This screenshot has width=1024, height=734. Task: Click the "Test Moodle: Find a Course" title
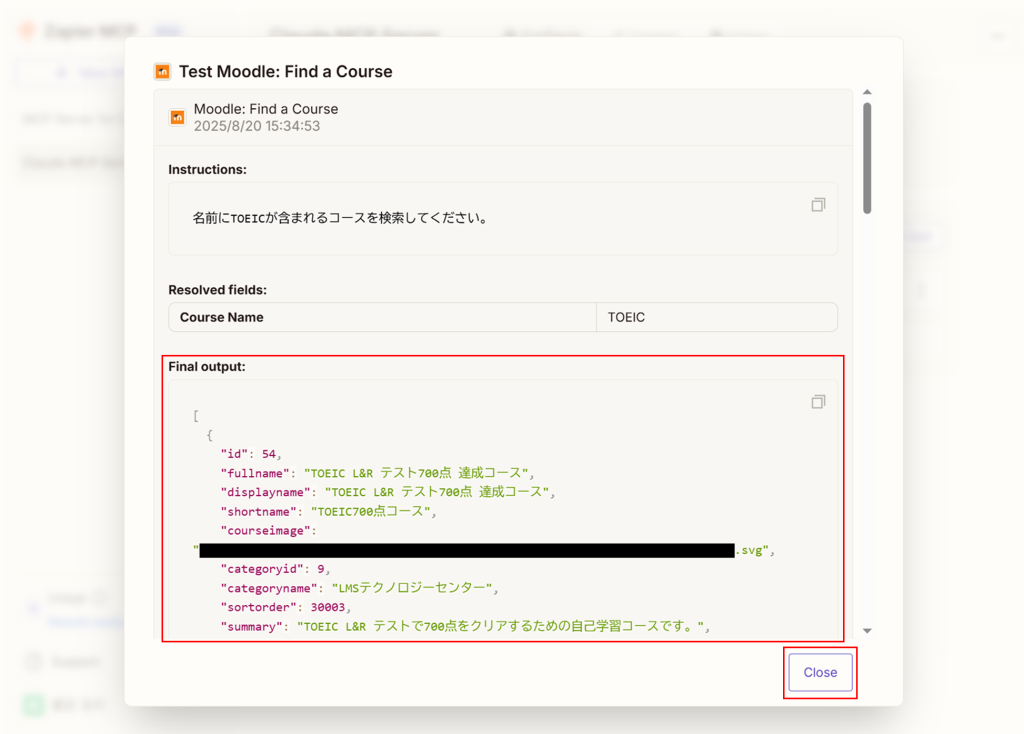285,72
